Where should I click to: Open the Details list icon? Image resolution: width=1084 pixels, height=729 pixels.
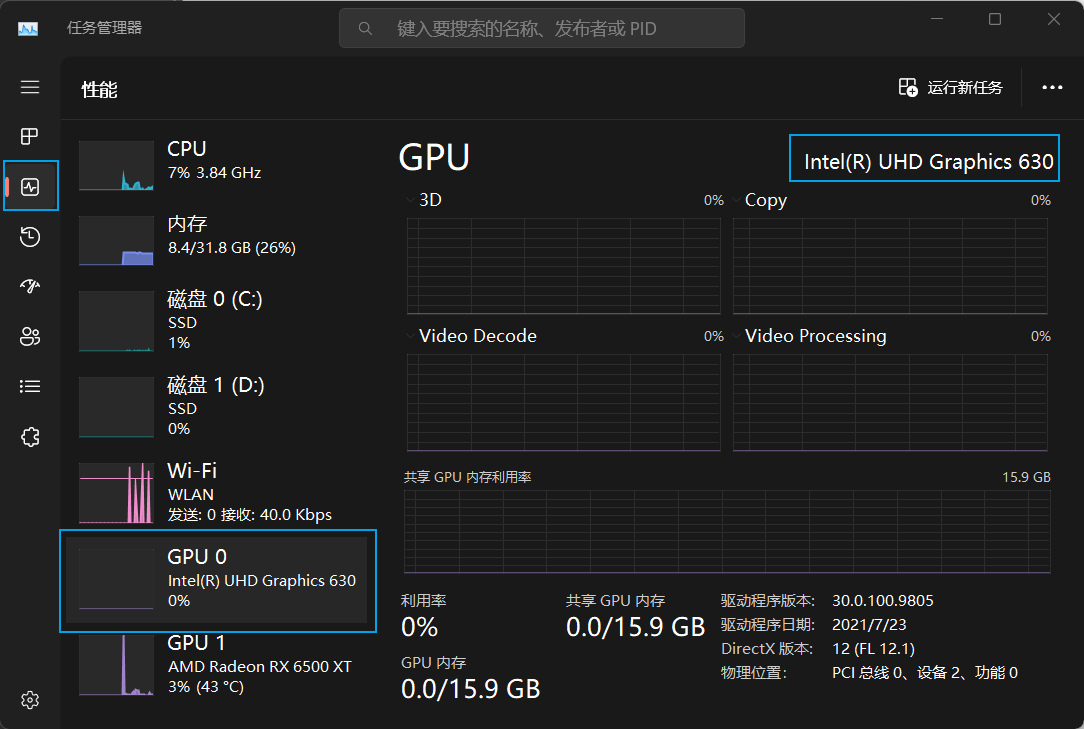(30, 387)
